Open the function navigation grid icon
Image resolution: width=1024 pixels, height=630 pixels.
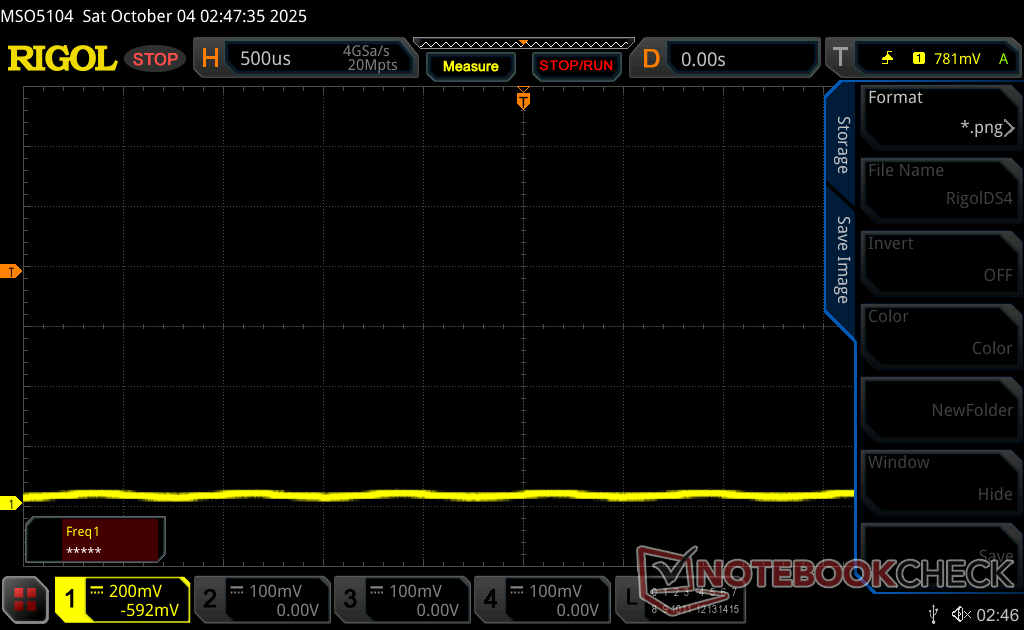pos(26,600)
